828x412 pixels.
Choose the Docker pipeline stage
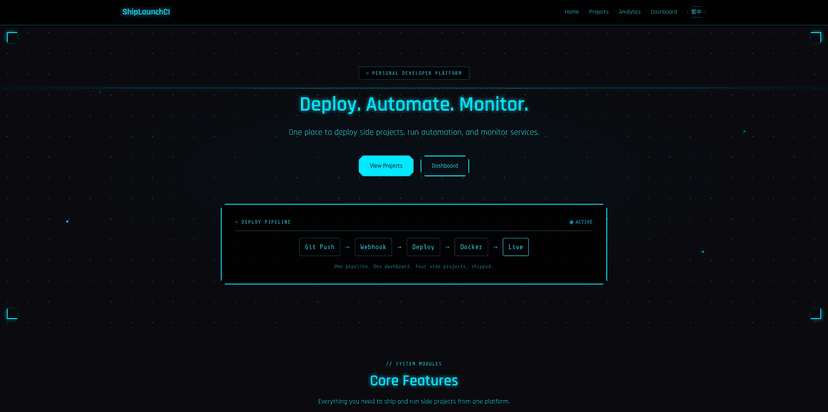471,247
